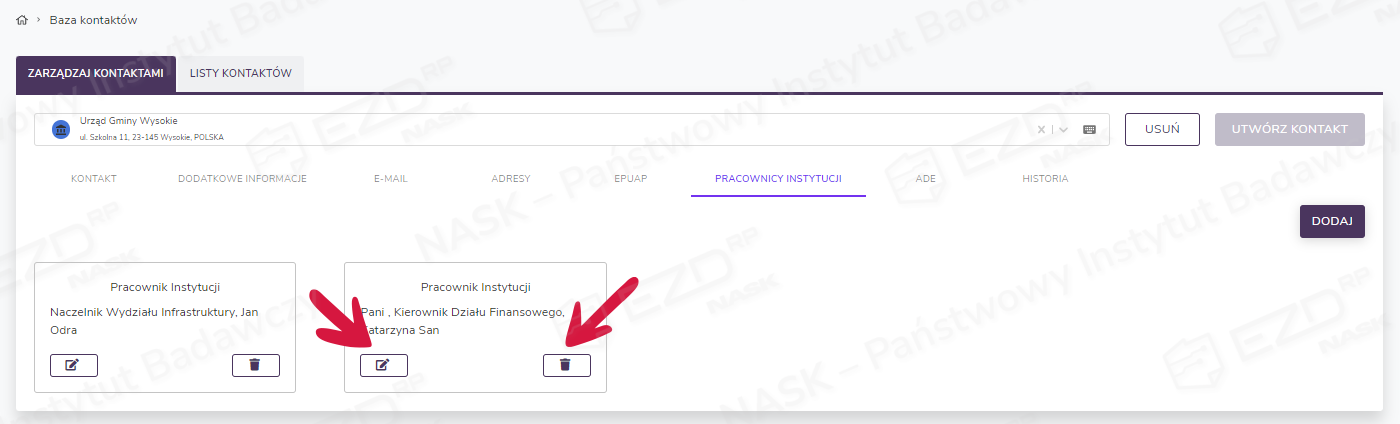Screen dimensions: 1400x424
Task: Click the Urząd Gminy Wysokie contact field
Action: point(500,129)
